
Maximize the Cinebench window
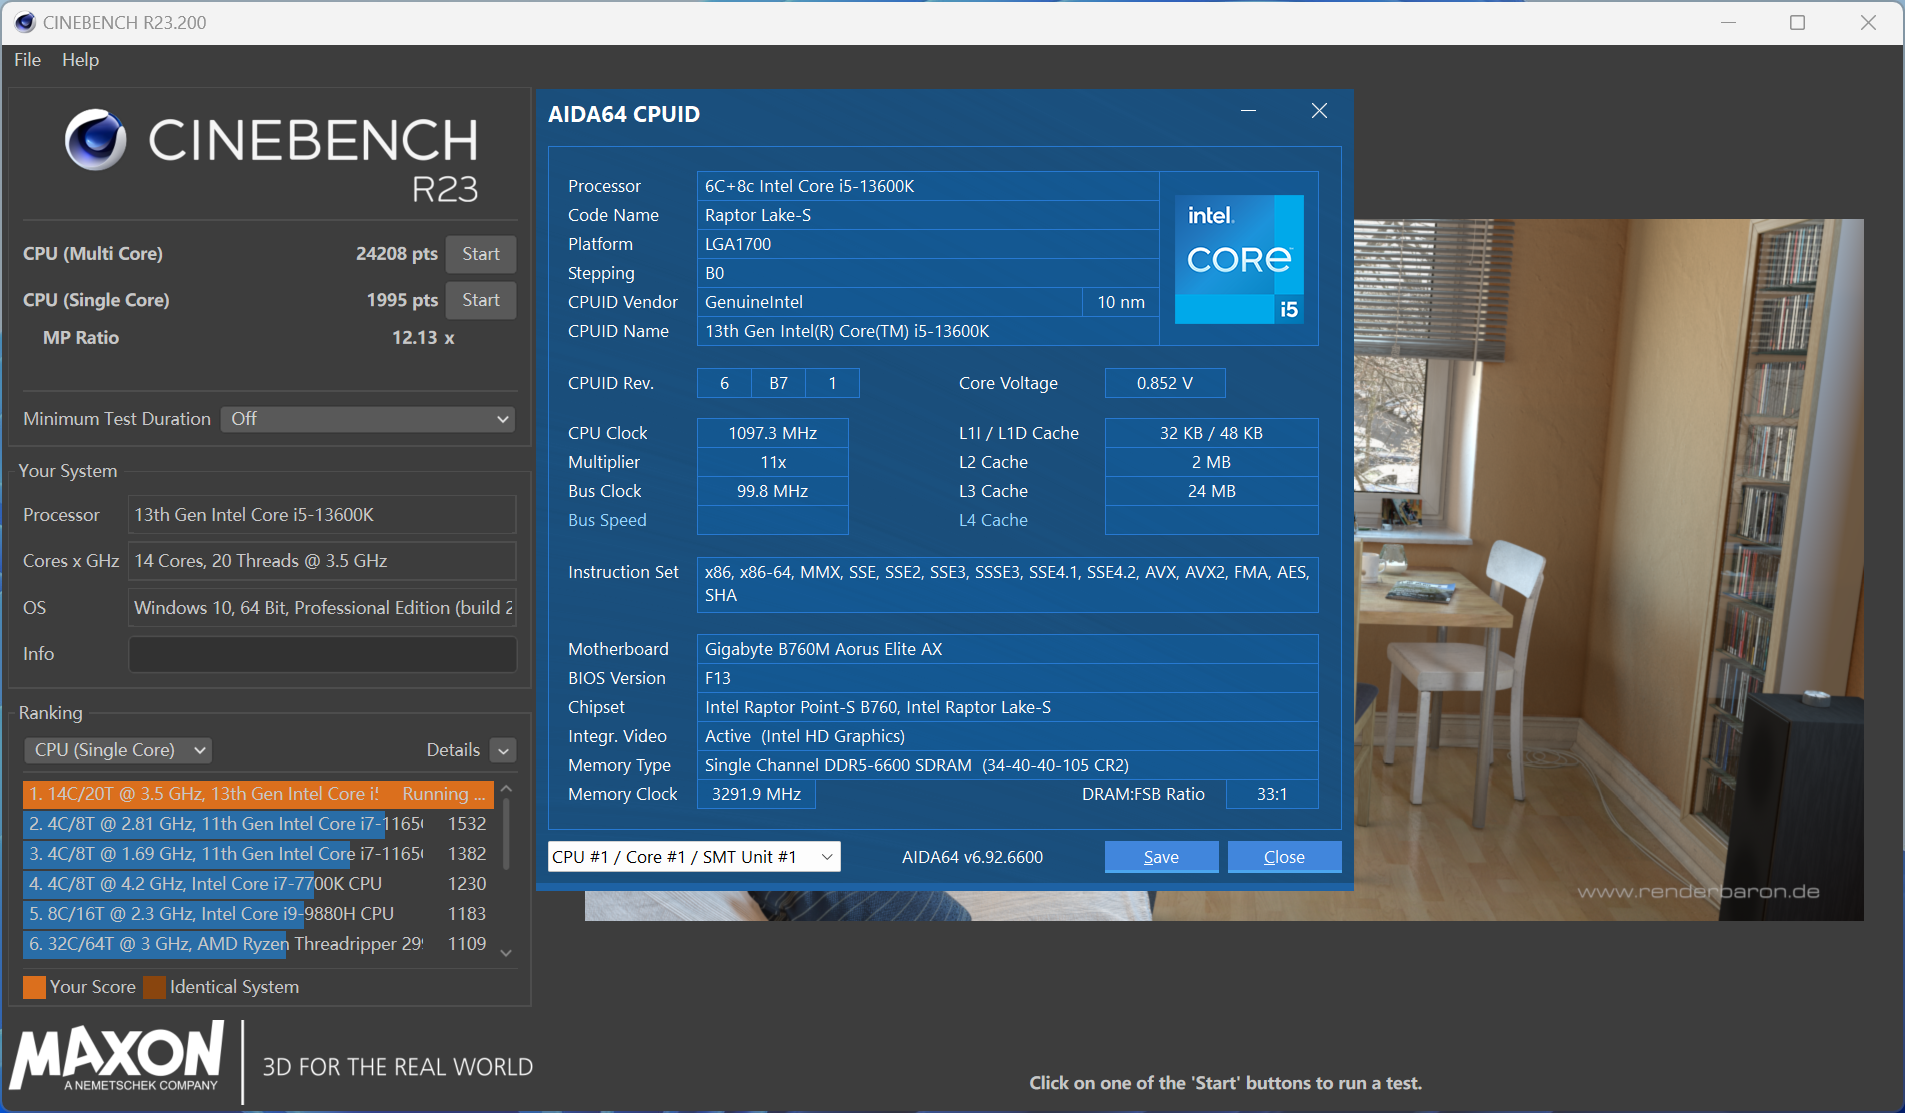click(1797, 22)
